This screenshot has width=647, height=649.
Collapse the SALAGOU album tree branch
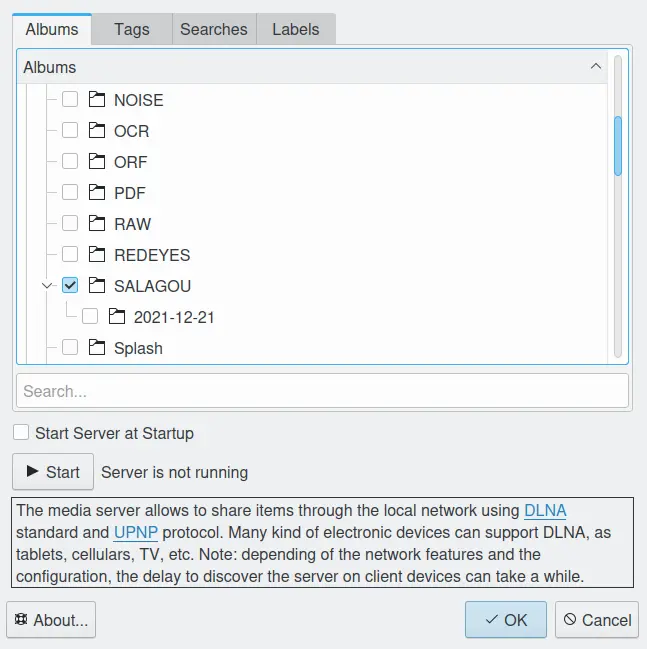(x=47, y=286)
